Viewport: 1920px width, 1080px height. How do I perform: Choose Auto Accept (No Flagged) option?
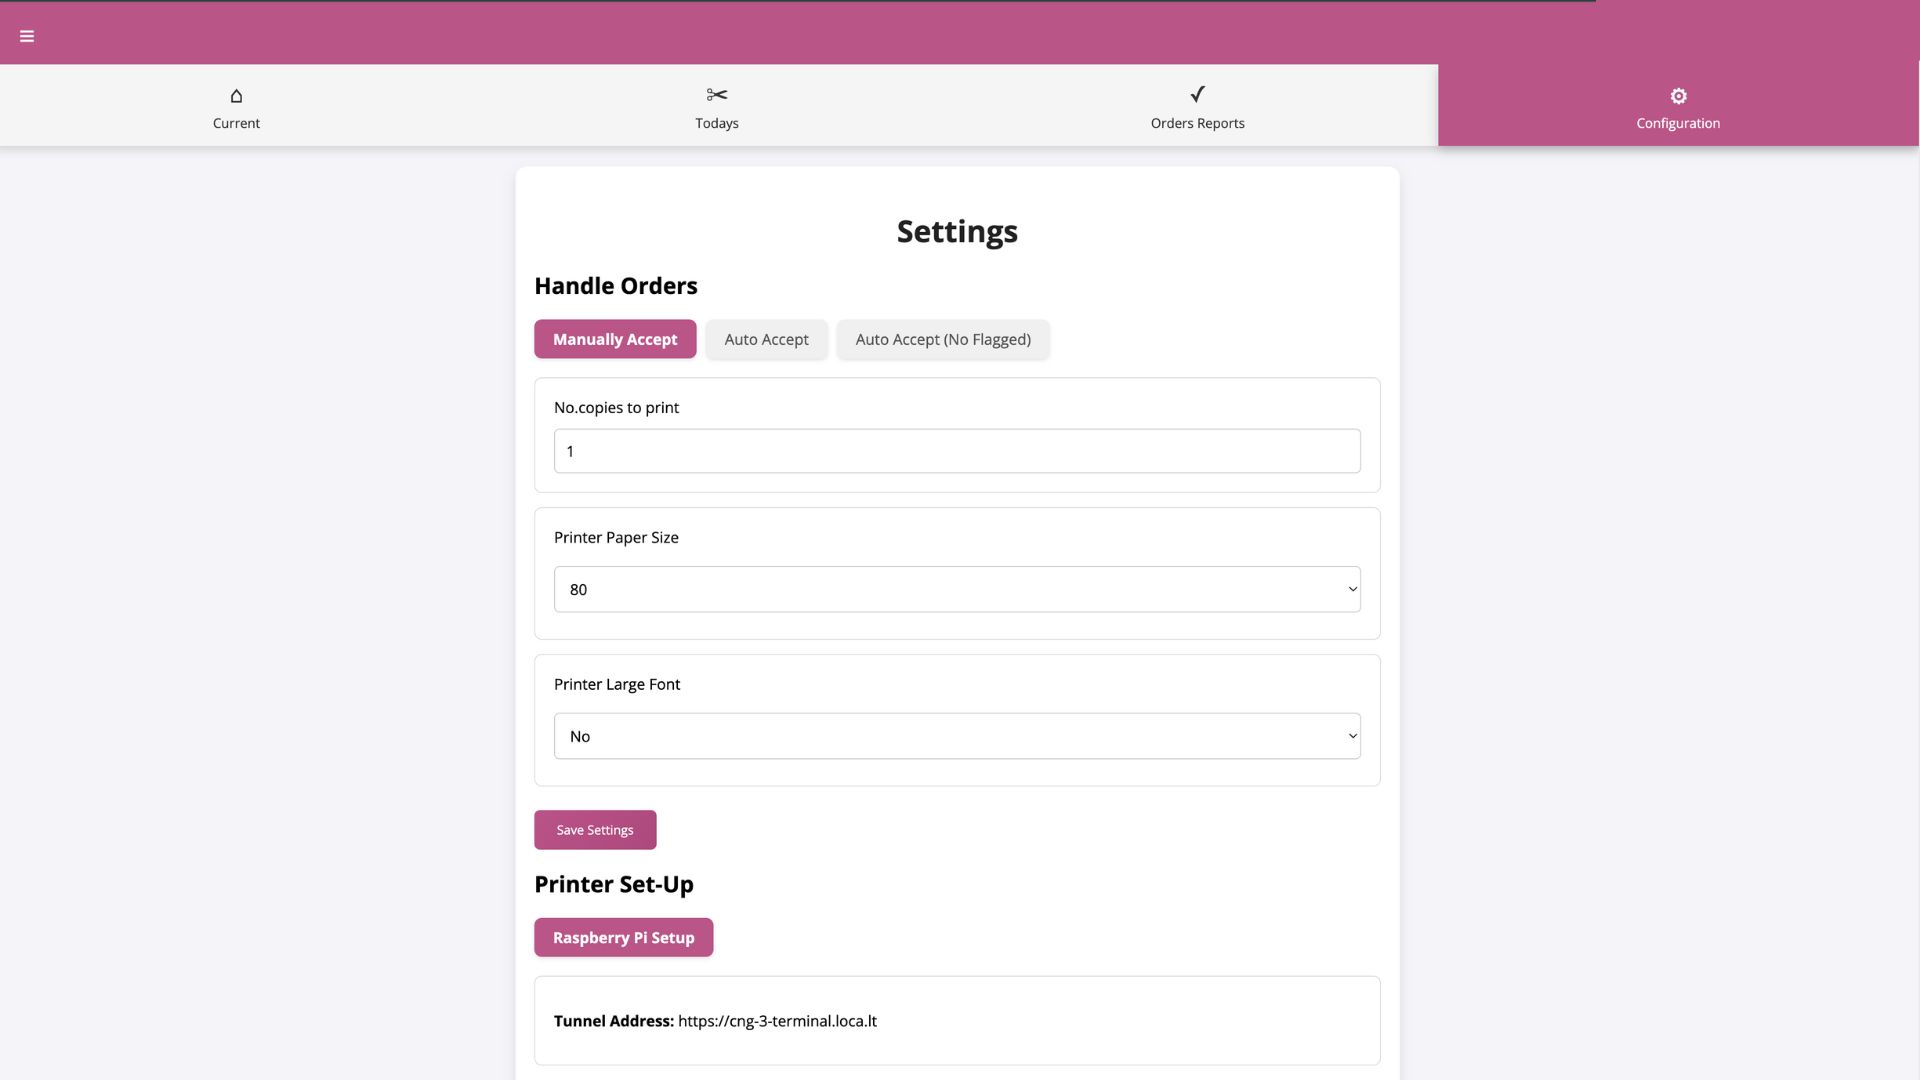click(942, 339)
